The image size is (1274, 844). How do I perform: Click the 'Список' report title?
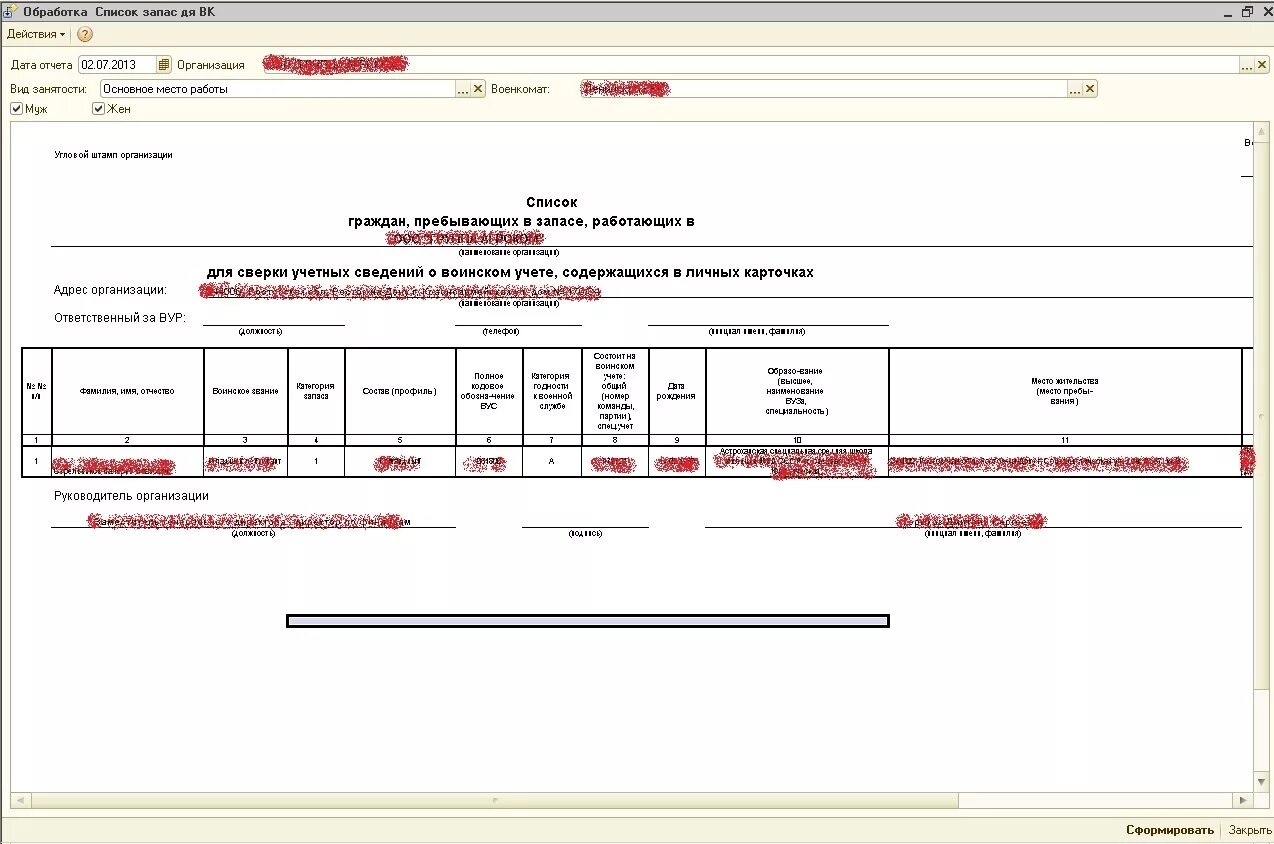click(552, 203)
